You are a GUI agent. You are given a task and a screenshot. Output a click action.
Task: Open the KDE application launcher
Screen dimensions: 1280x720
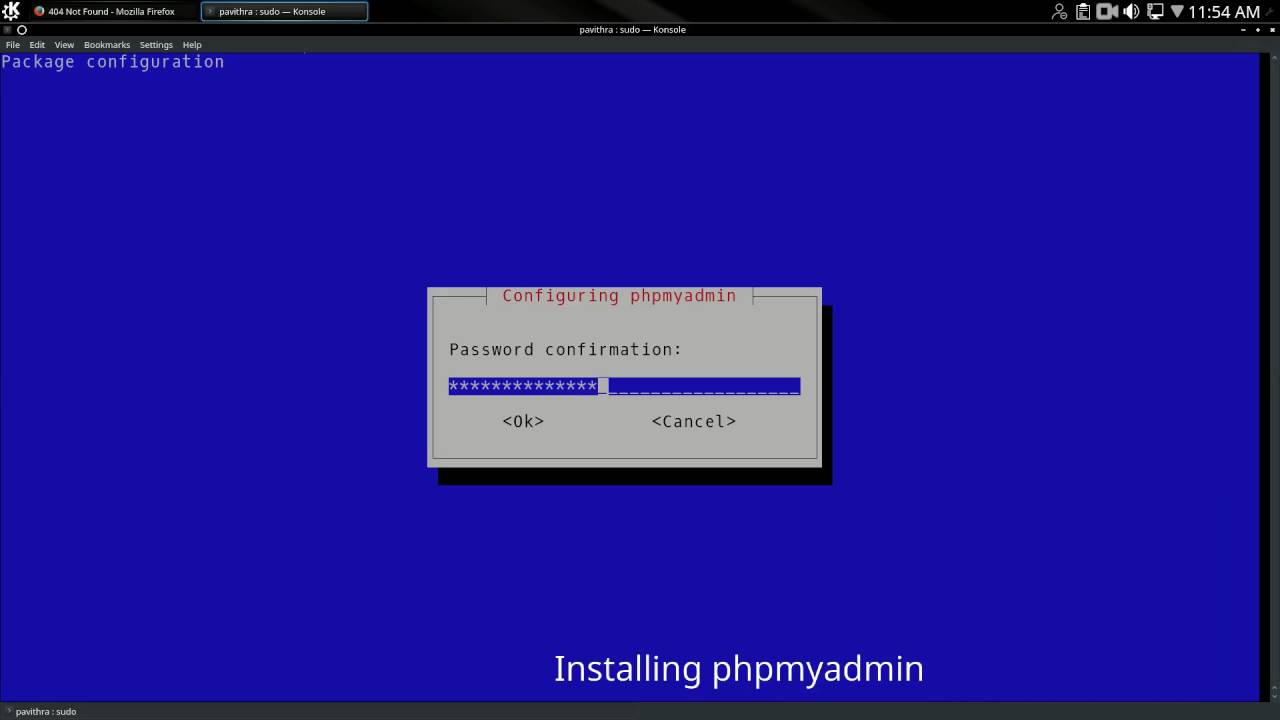coord(11,11)
